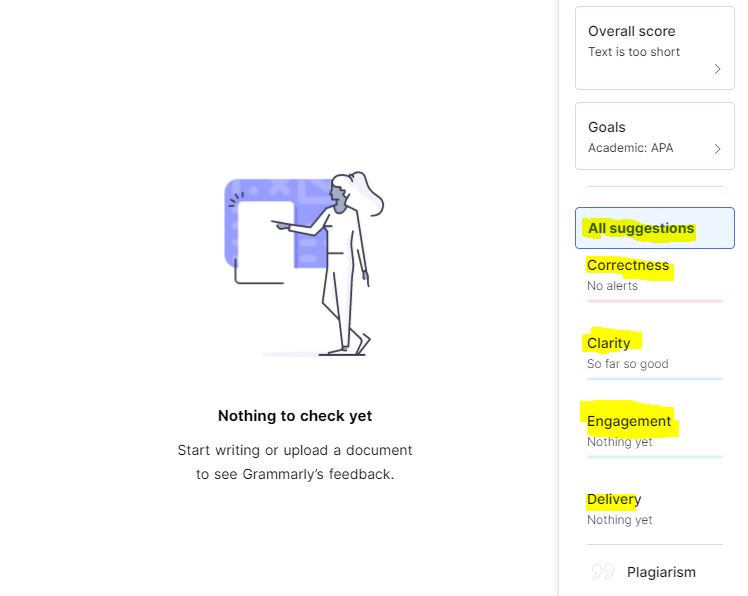Screen dimensions: 748x596
Task: Click the Plagiarism quotation marks icon
Action: click(x=603, y=572)
